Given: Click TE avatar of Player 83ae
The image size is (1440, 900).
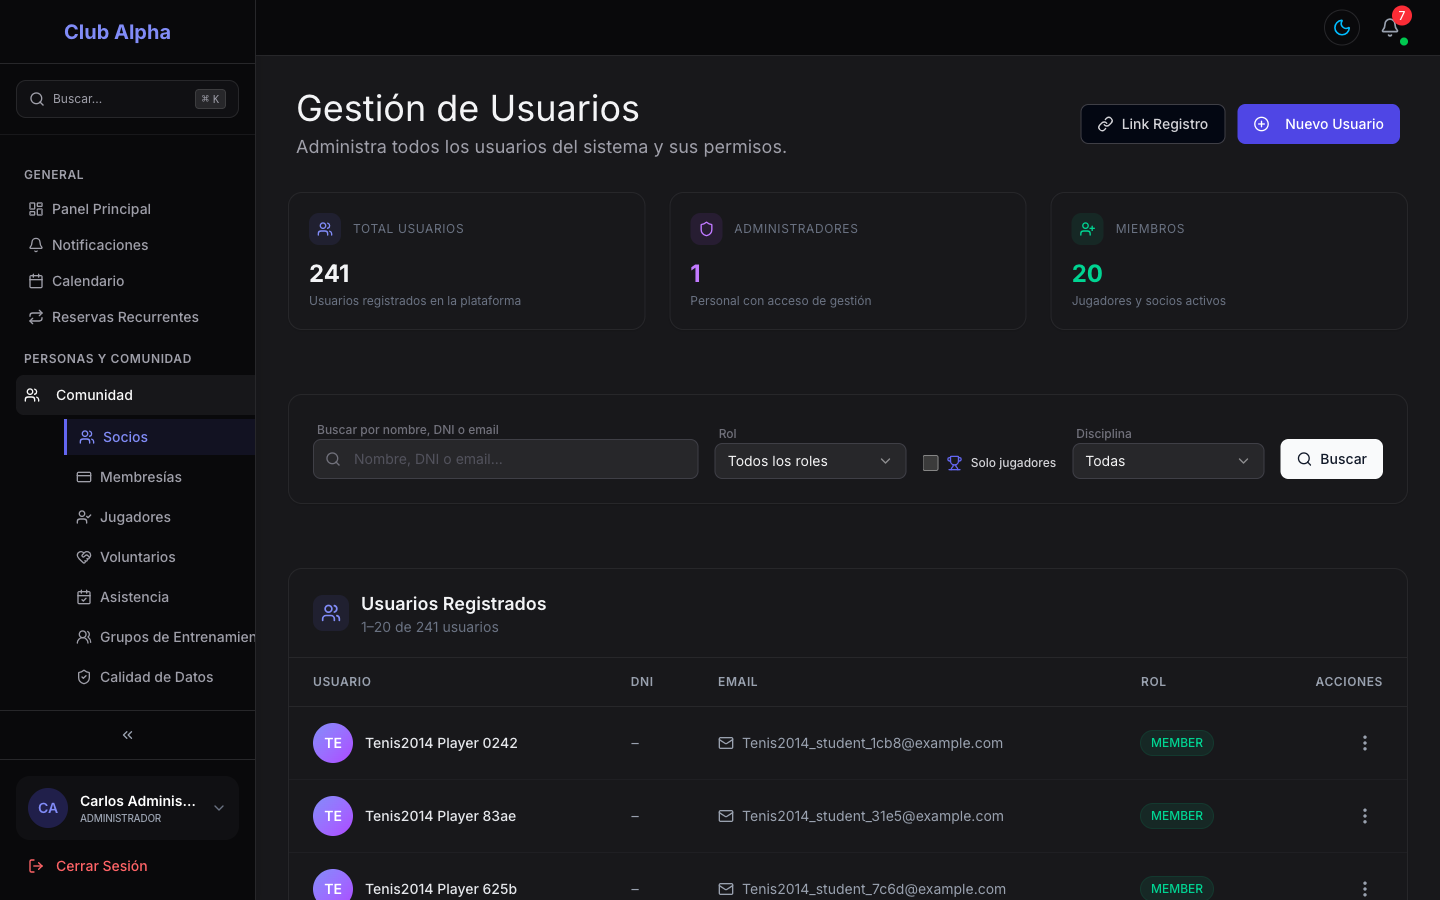Looking at the screenshot, I should [x=333, y=816].
